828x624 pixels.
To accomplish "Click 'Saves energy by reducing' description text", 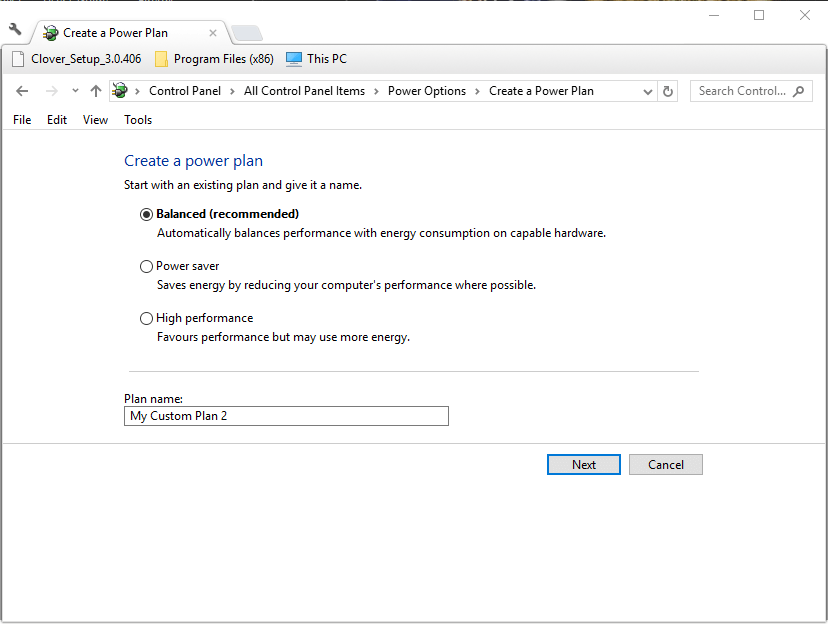I will coord(346,285).
